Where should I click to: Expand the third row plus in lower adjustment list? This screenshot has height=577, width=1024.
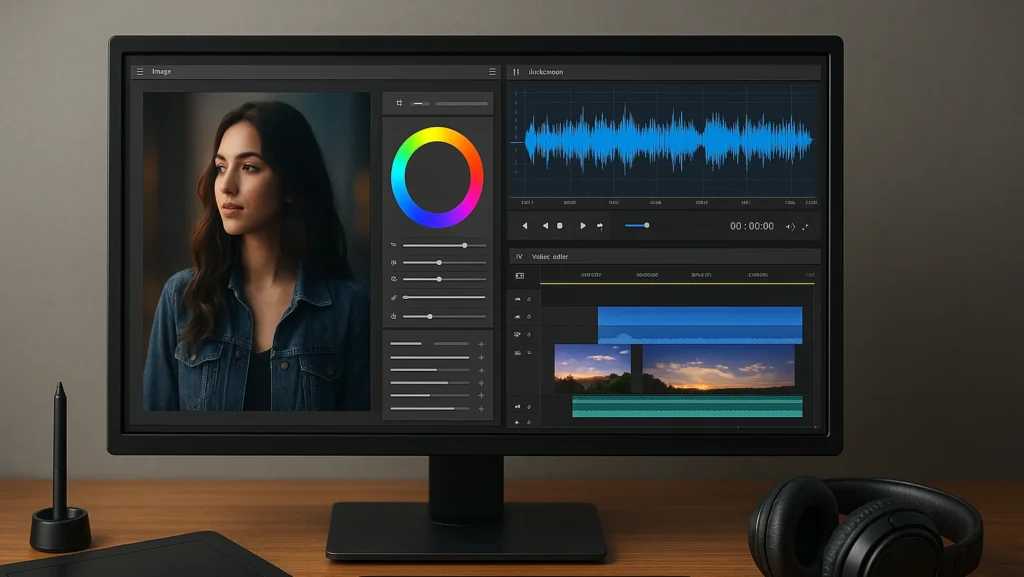(481, 370)
